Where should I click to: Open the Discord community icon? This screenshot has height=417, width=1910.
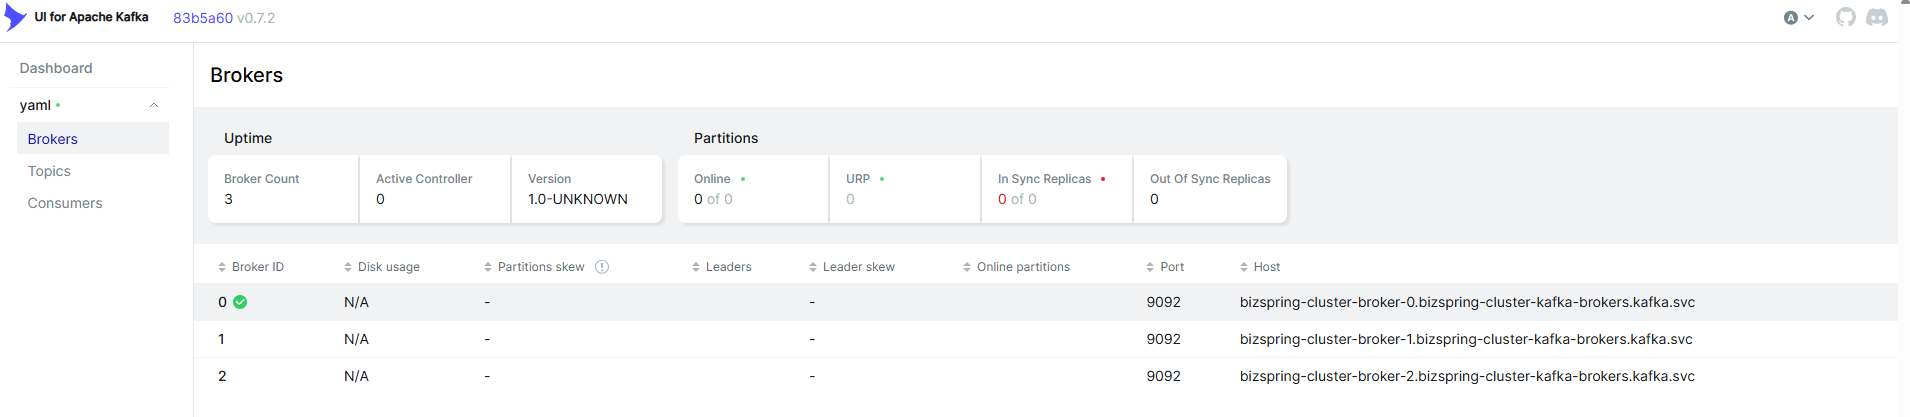point(1877,17)
